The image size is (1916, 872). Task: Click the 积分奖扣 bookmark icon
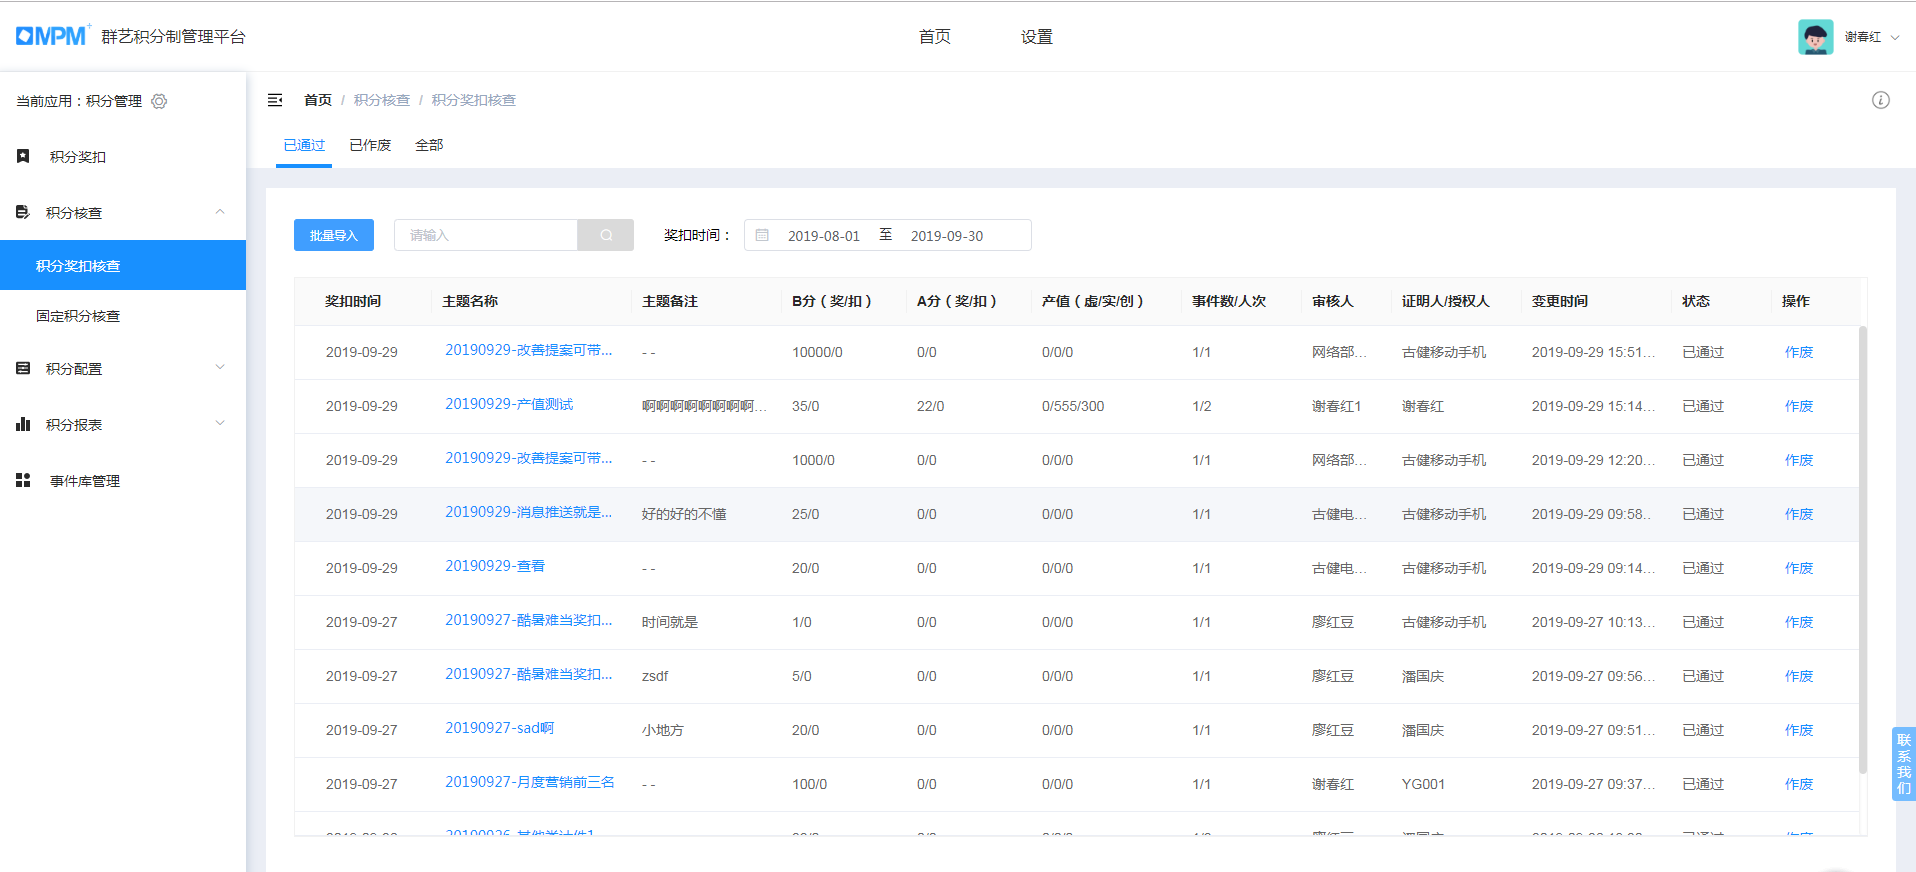tap(23, 156)
